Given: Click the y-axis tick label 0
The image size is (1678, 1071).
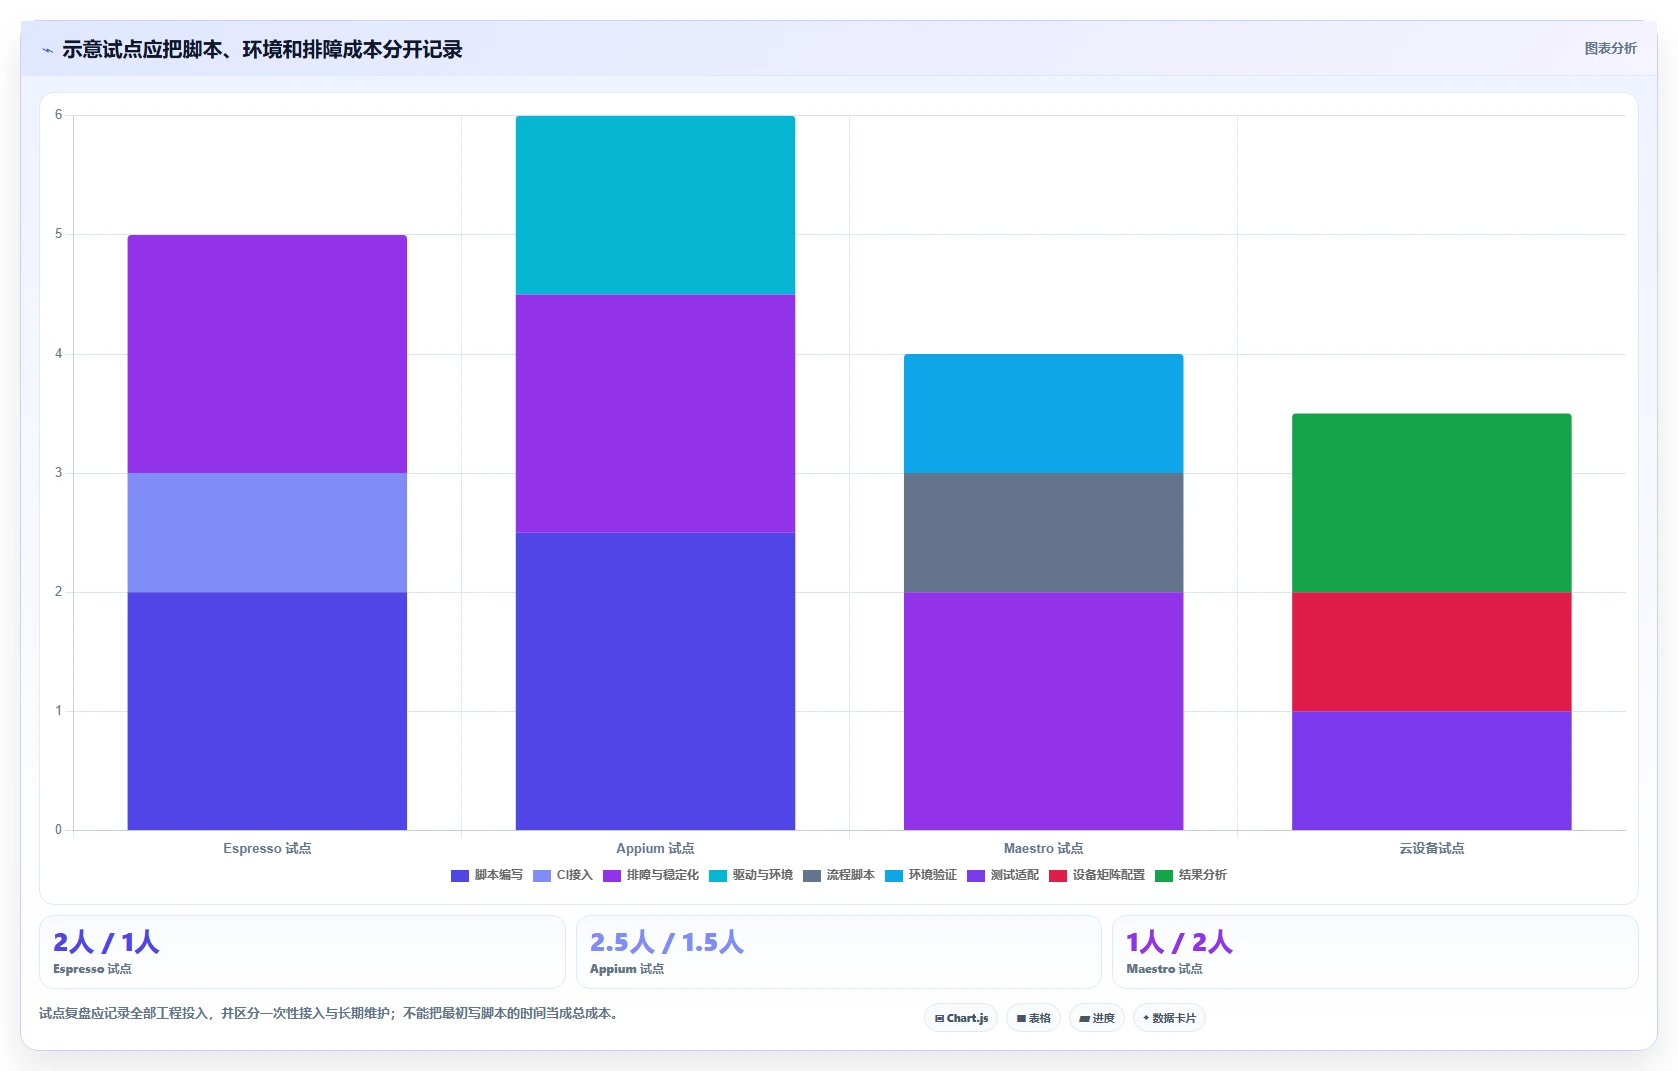Looking at the screenshot, I should (58, 830).
